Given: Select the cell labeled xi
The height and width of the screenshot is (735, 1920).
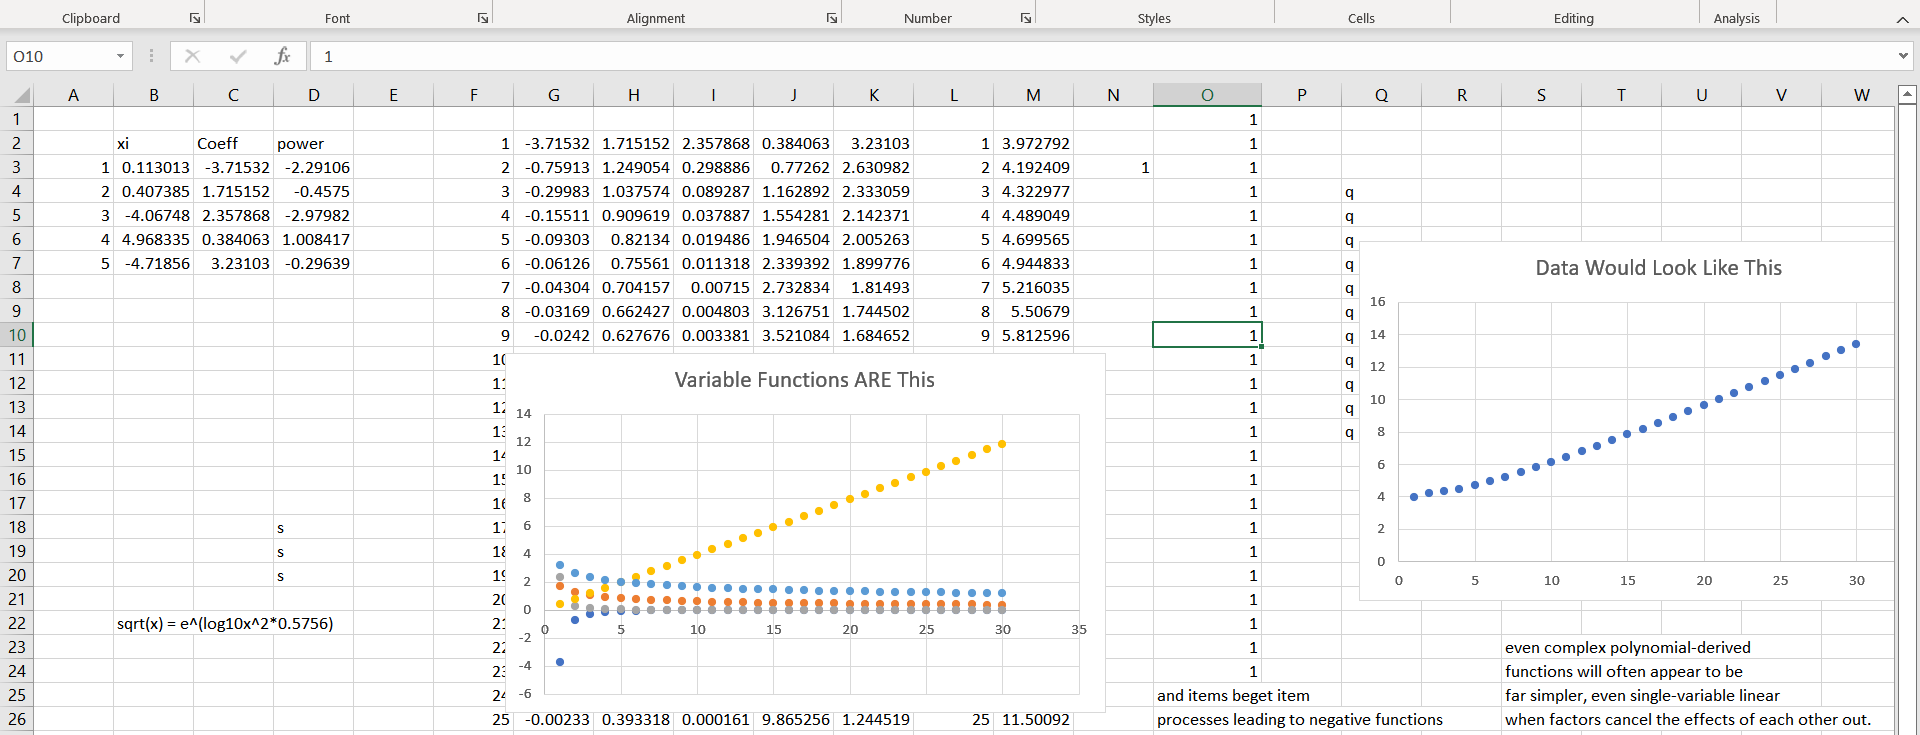Looking at the screenshot, I should pyautogui.click(x=153, y=143).
